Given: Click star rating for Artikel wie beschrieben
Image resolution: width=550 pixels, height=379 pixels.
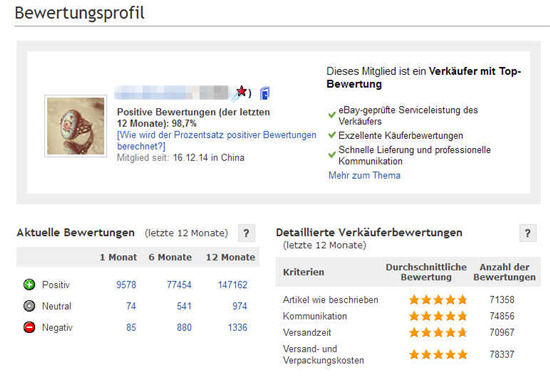Looking at the screenshot, I should tap(438, 300).
